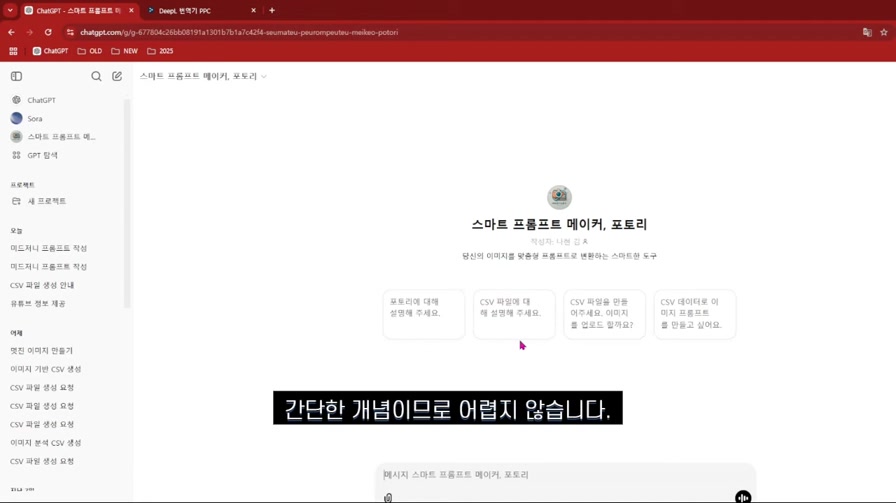
Task: Open the browser apps grid icon
Action: coord(13,51)
